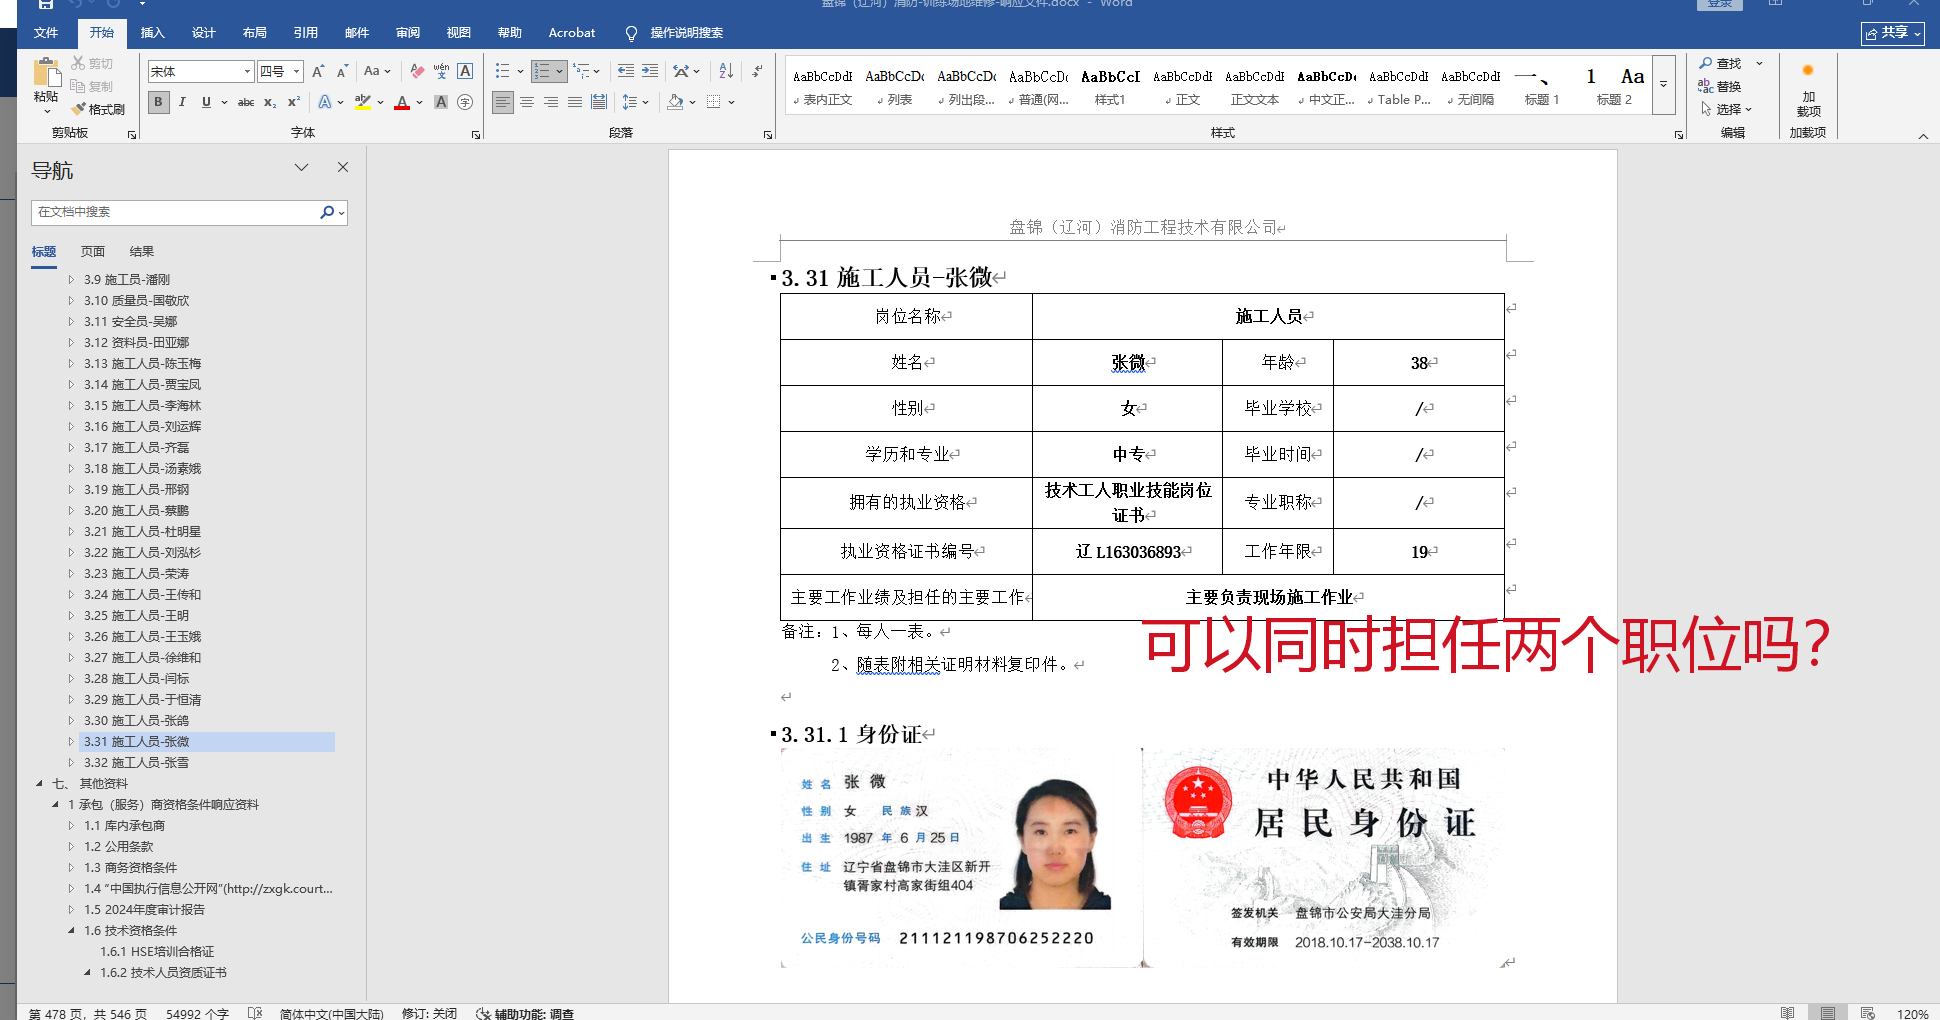Toggle bold formatting button
The height and width of the screenshot is (1020, 1940).
click(x=158, y=102)
